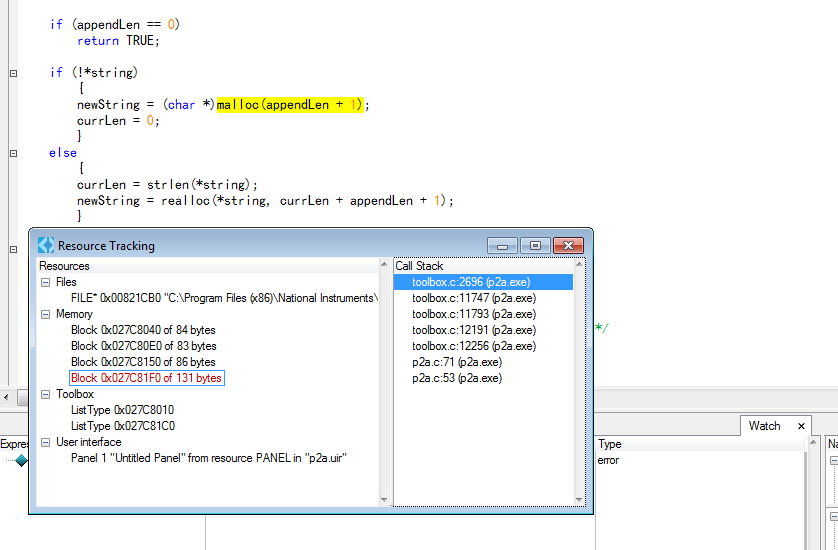The height and width of the screenshot is (550, 838).
Task: Select call stack entry toolbox.c:2696
Action: point(483,282)
